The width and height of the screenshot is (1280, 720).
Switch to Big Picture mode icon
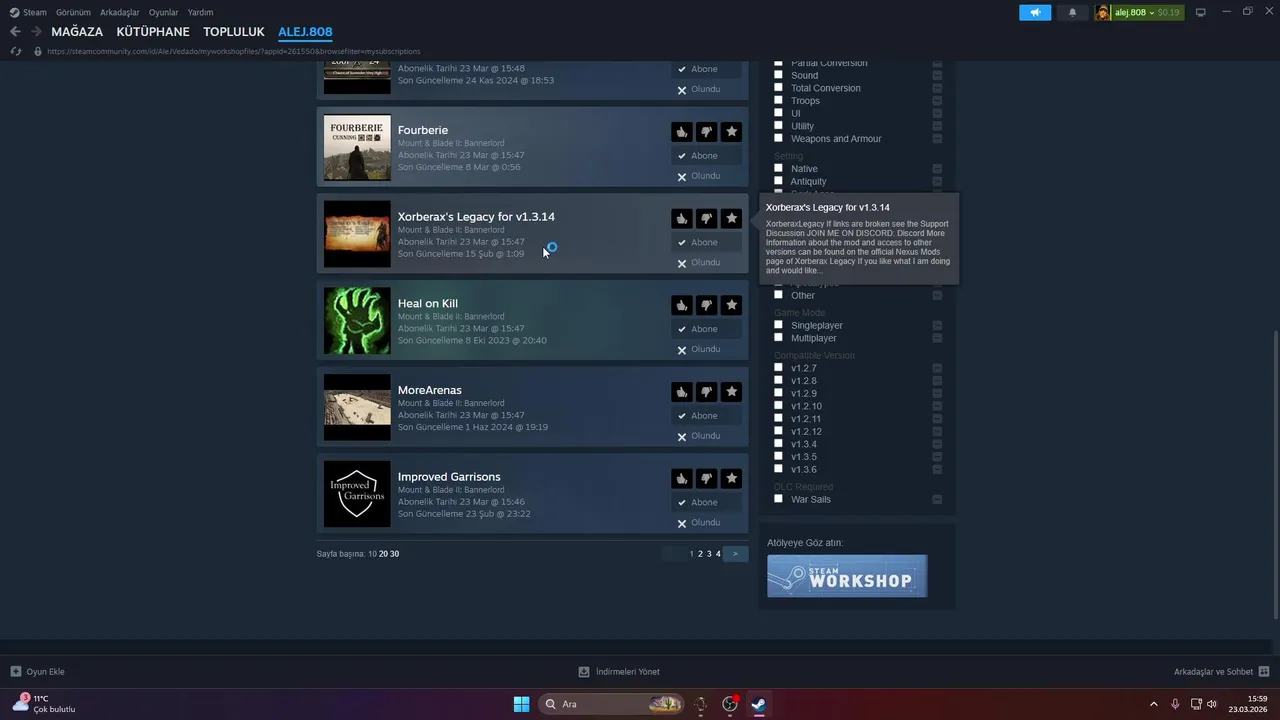1201,12
